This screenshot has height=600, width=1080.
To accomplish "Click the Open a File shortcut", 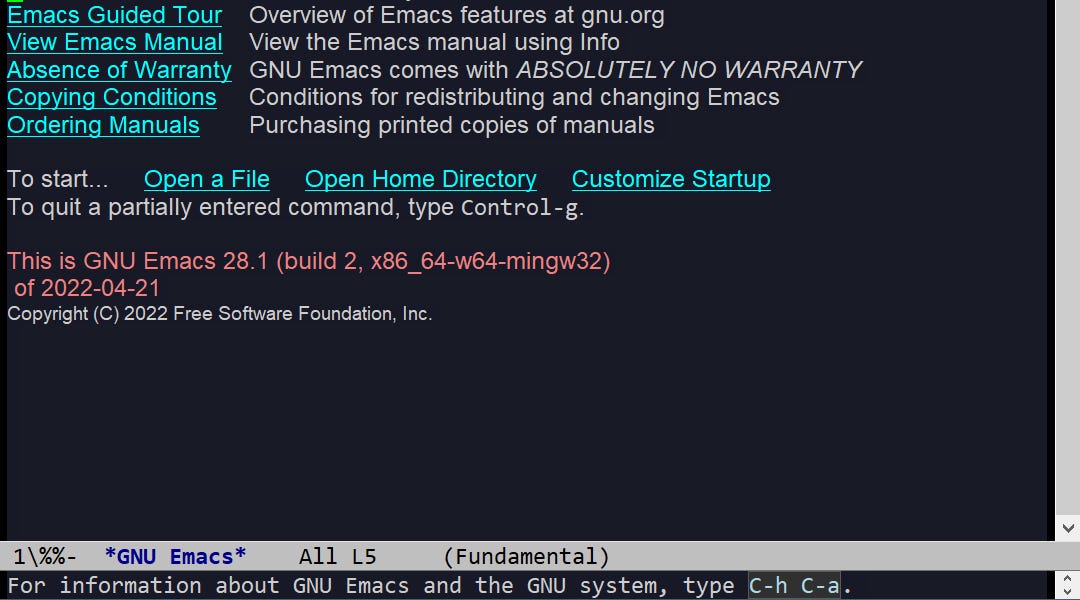I will click(207, 179).
